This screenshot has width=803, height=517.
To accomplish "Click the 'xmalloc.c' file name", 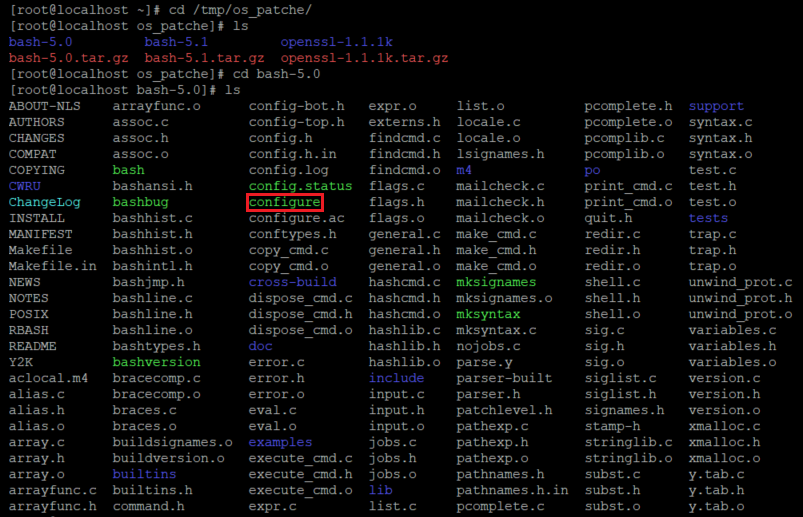I will pos(724,426).
